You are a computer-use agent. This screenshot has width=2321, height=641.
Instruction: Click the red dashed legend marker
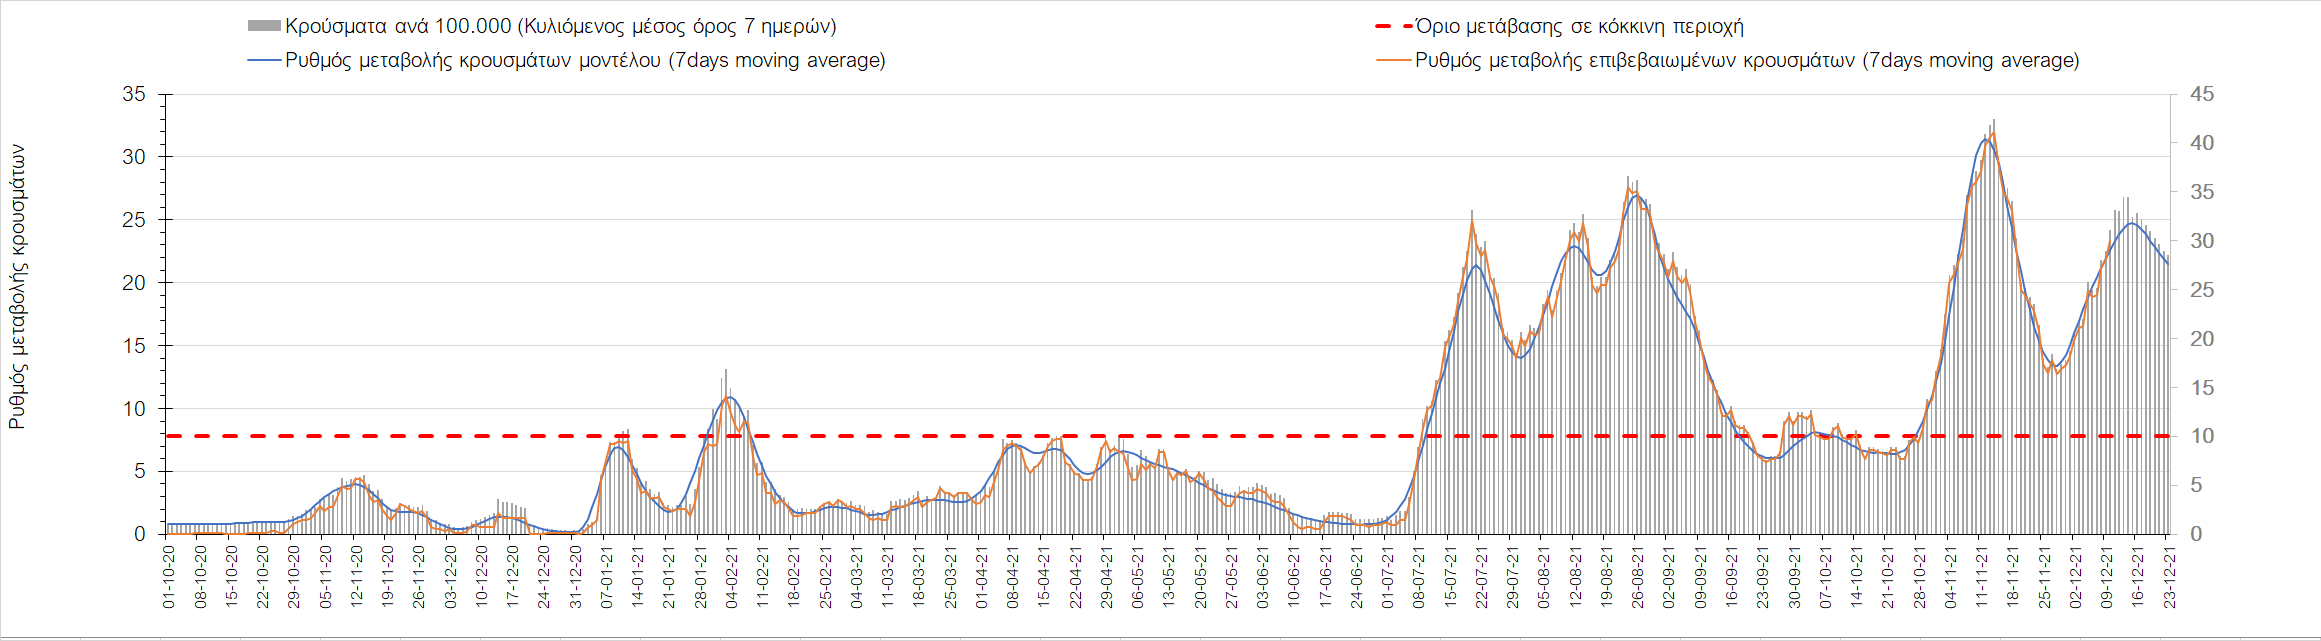1393,26
